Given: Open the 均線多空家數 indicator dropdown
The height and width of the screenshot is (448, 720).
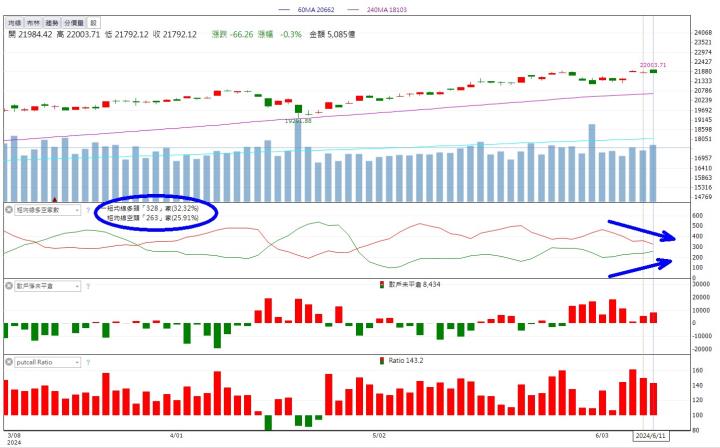Looking at the screenshot, I should click(x=48, y=210).
